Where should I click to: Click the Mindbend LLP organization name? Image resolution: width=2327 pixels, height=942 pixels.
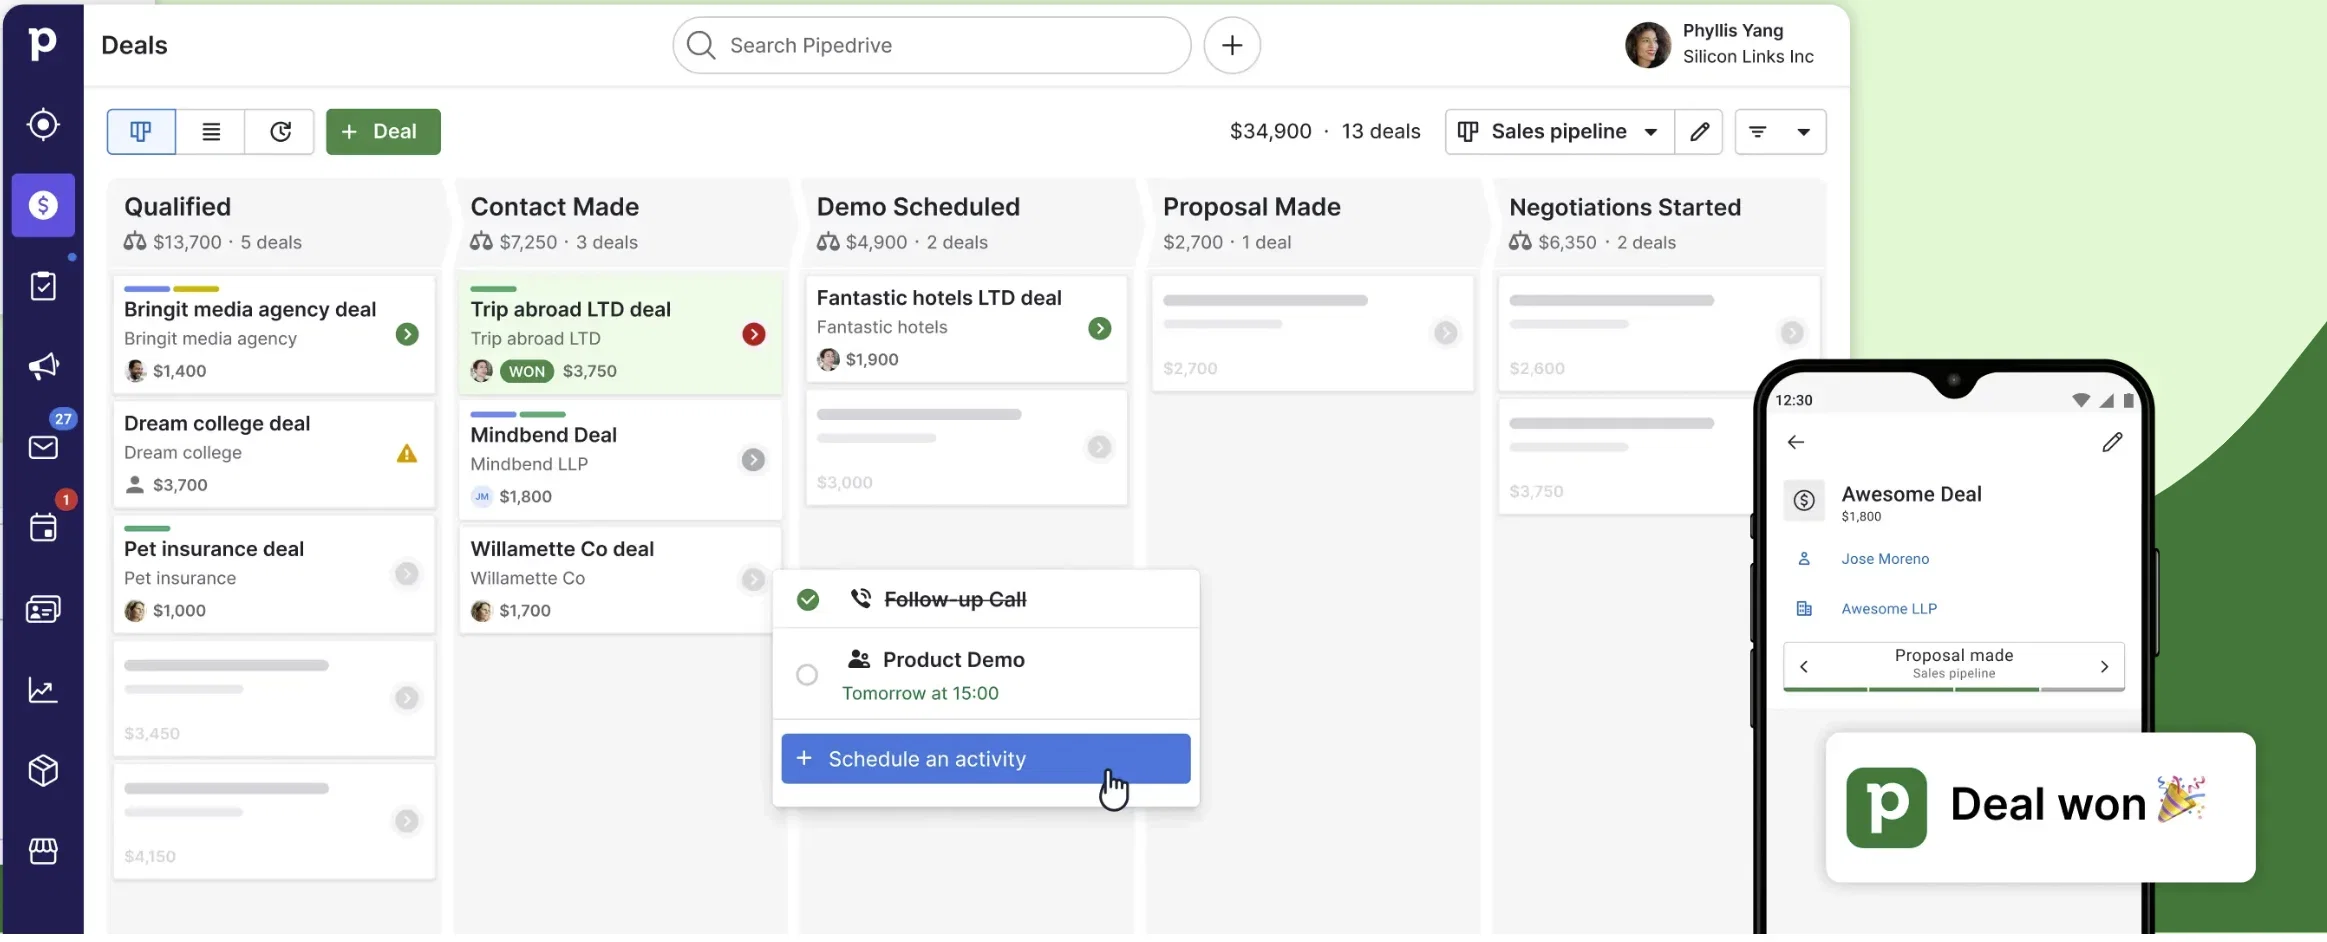pos(529,464)
